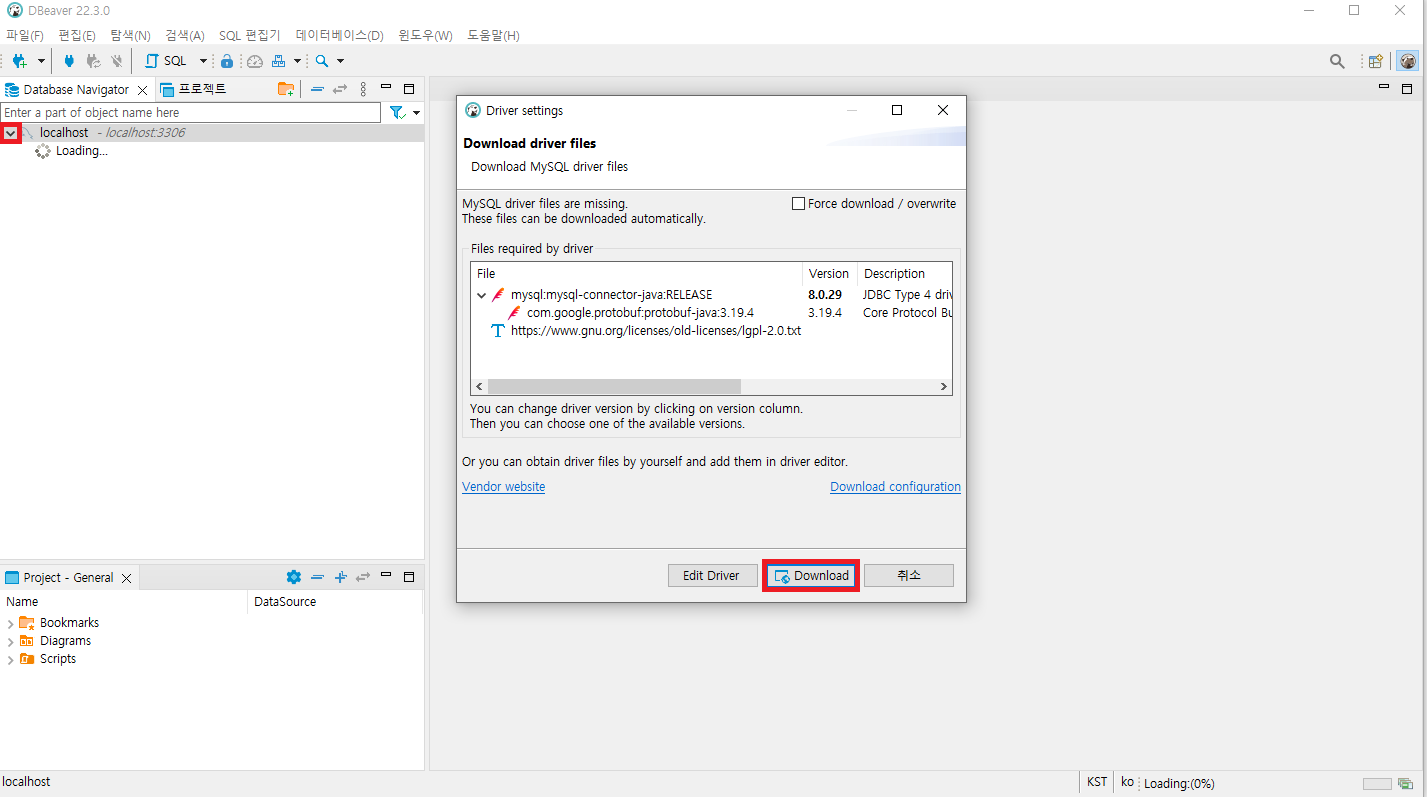
Task: Click the create folder icon in Database Navigator
Action: click(x=286, y=89)
